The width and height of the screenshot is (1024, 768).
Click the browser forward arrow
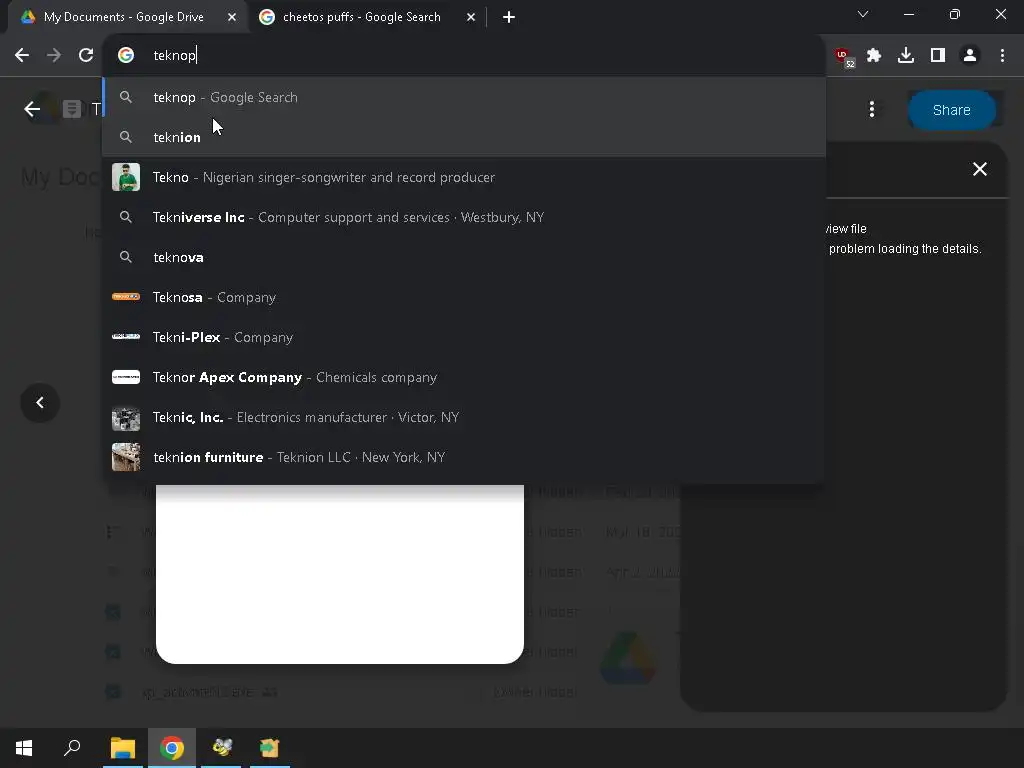[54, 56]
